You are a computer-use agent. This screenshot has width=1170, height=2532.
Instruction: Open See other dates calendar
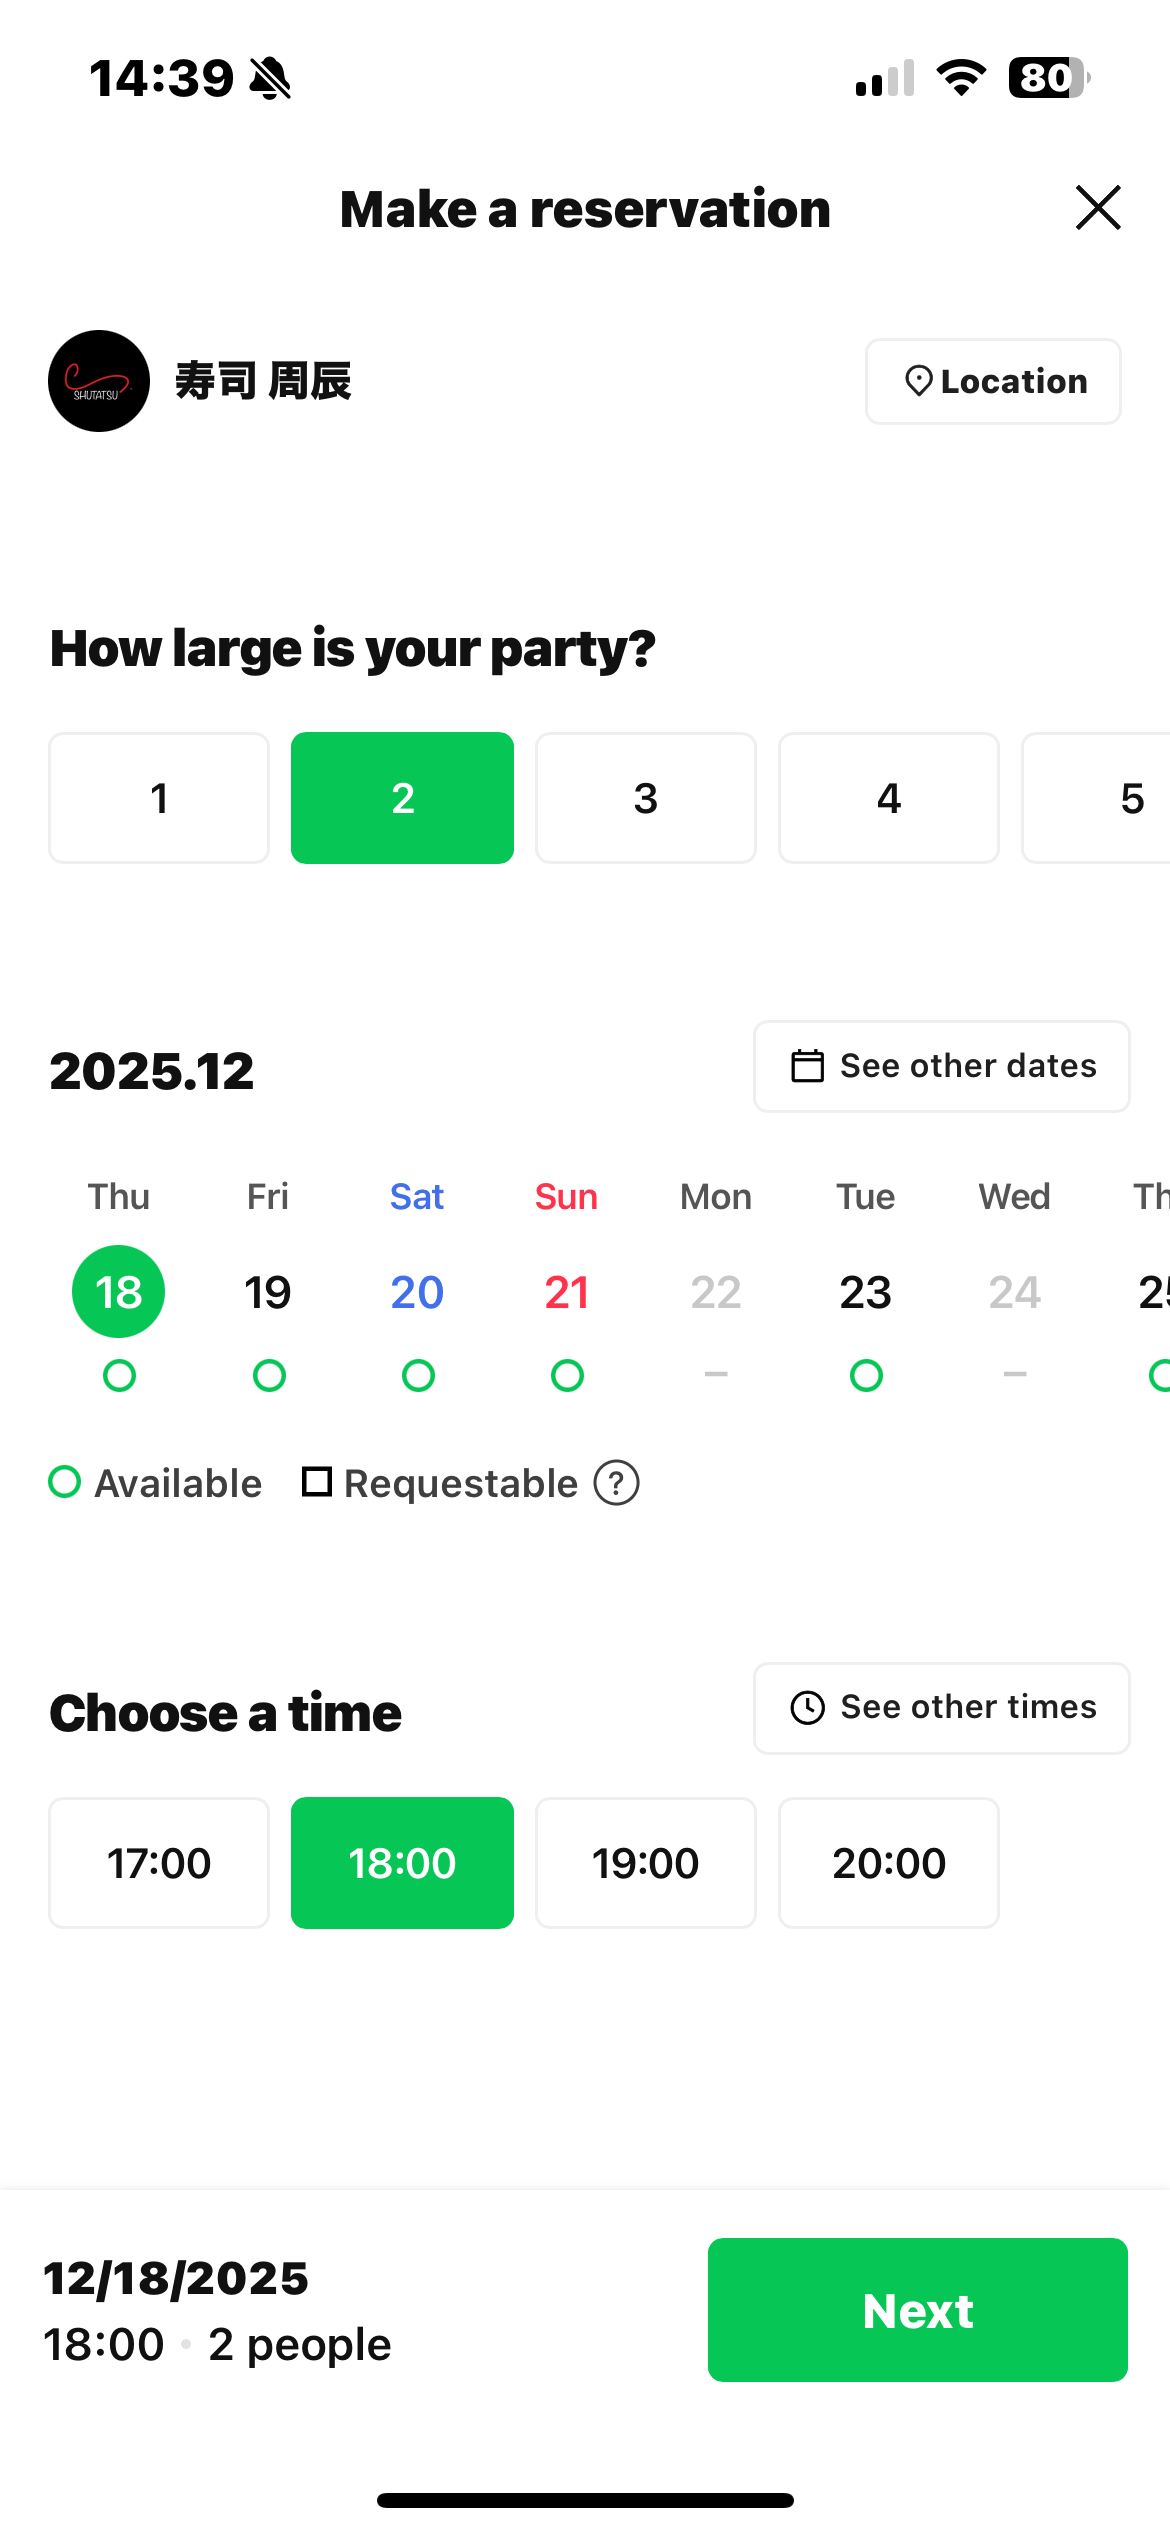tap(942, 1066)
